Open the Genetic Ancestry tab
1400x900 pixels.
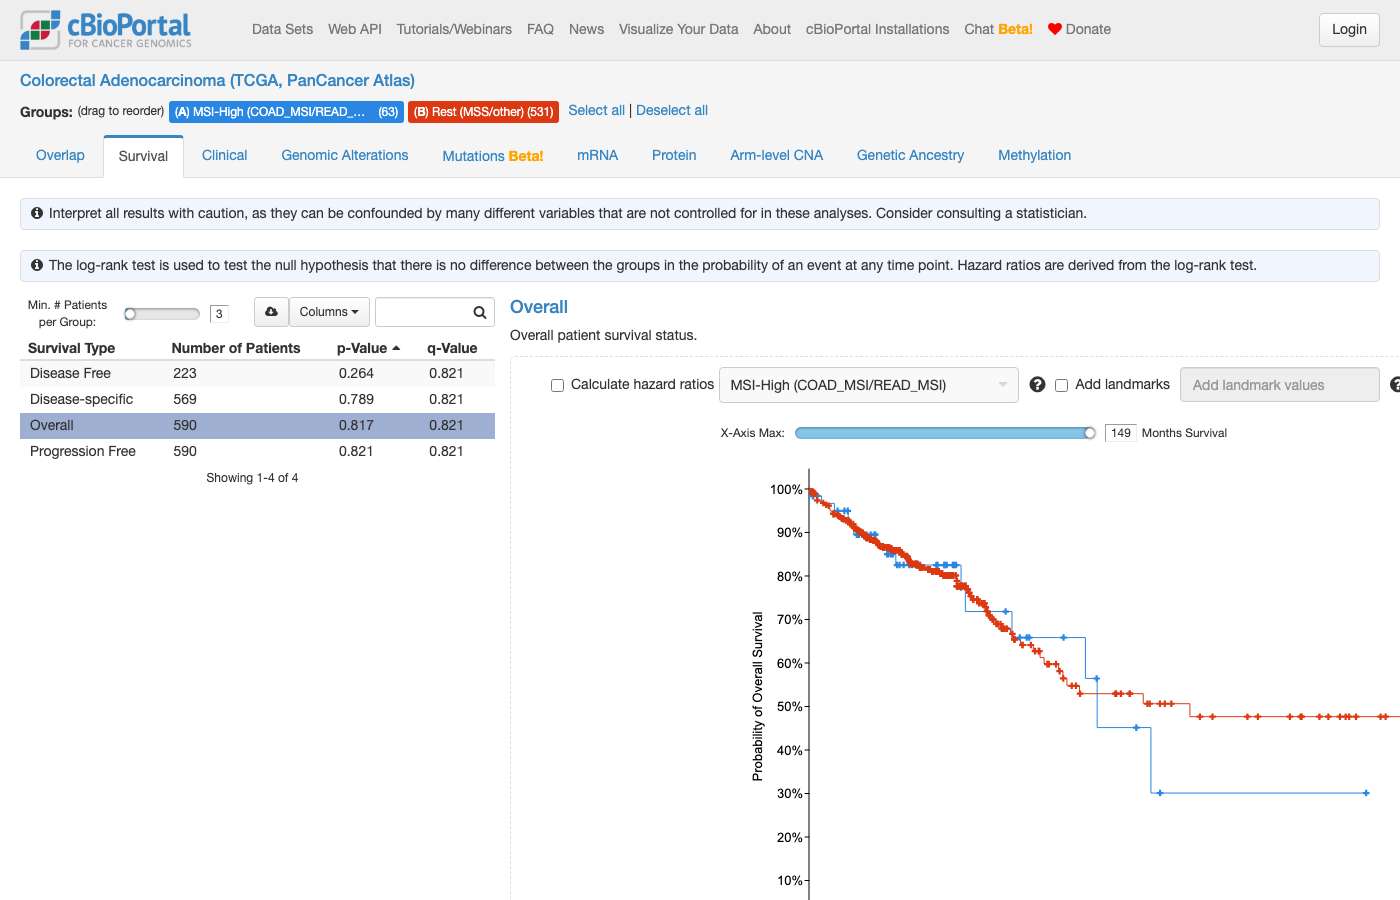coord(910,155)
